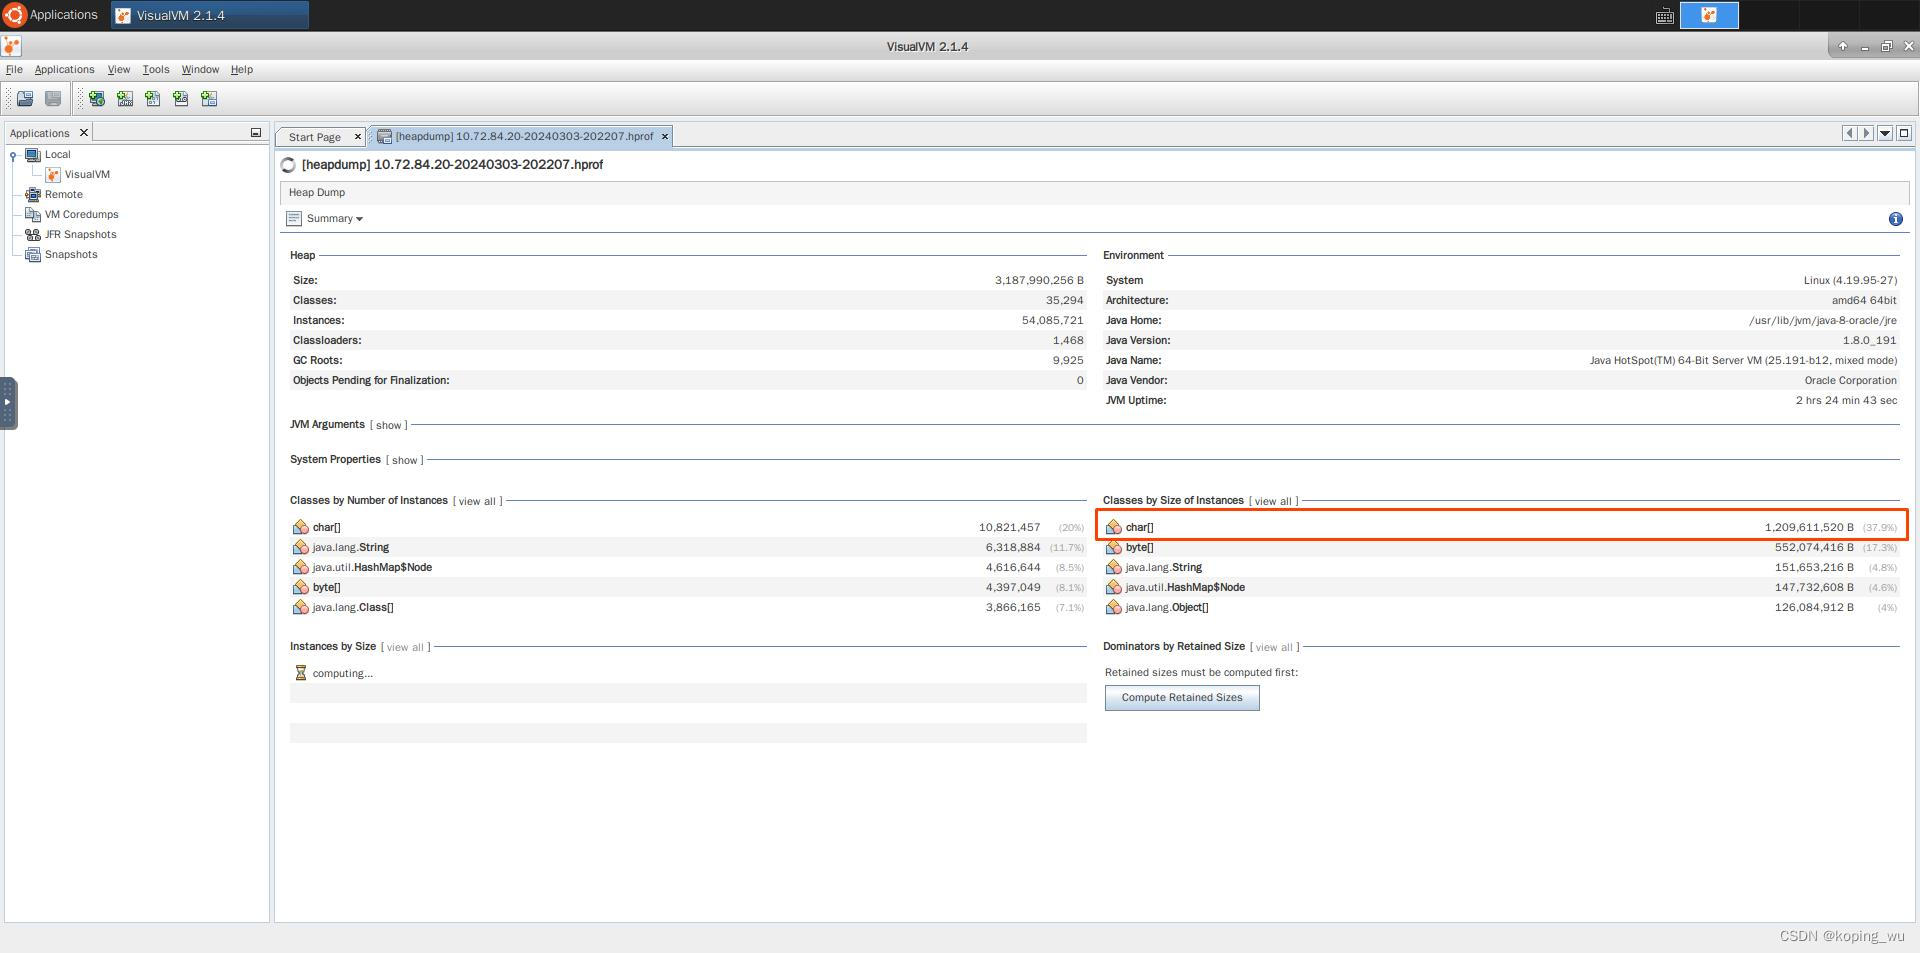Viewport: 1920px width, 953px height.
Task: Select the JFR Snapshots tree node
Action: (x=80, y=234)
